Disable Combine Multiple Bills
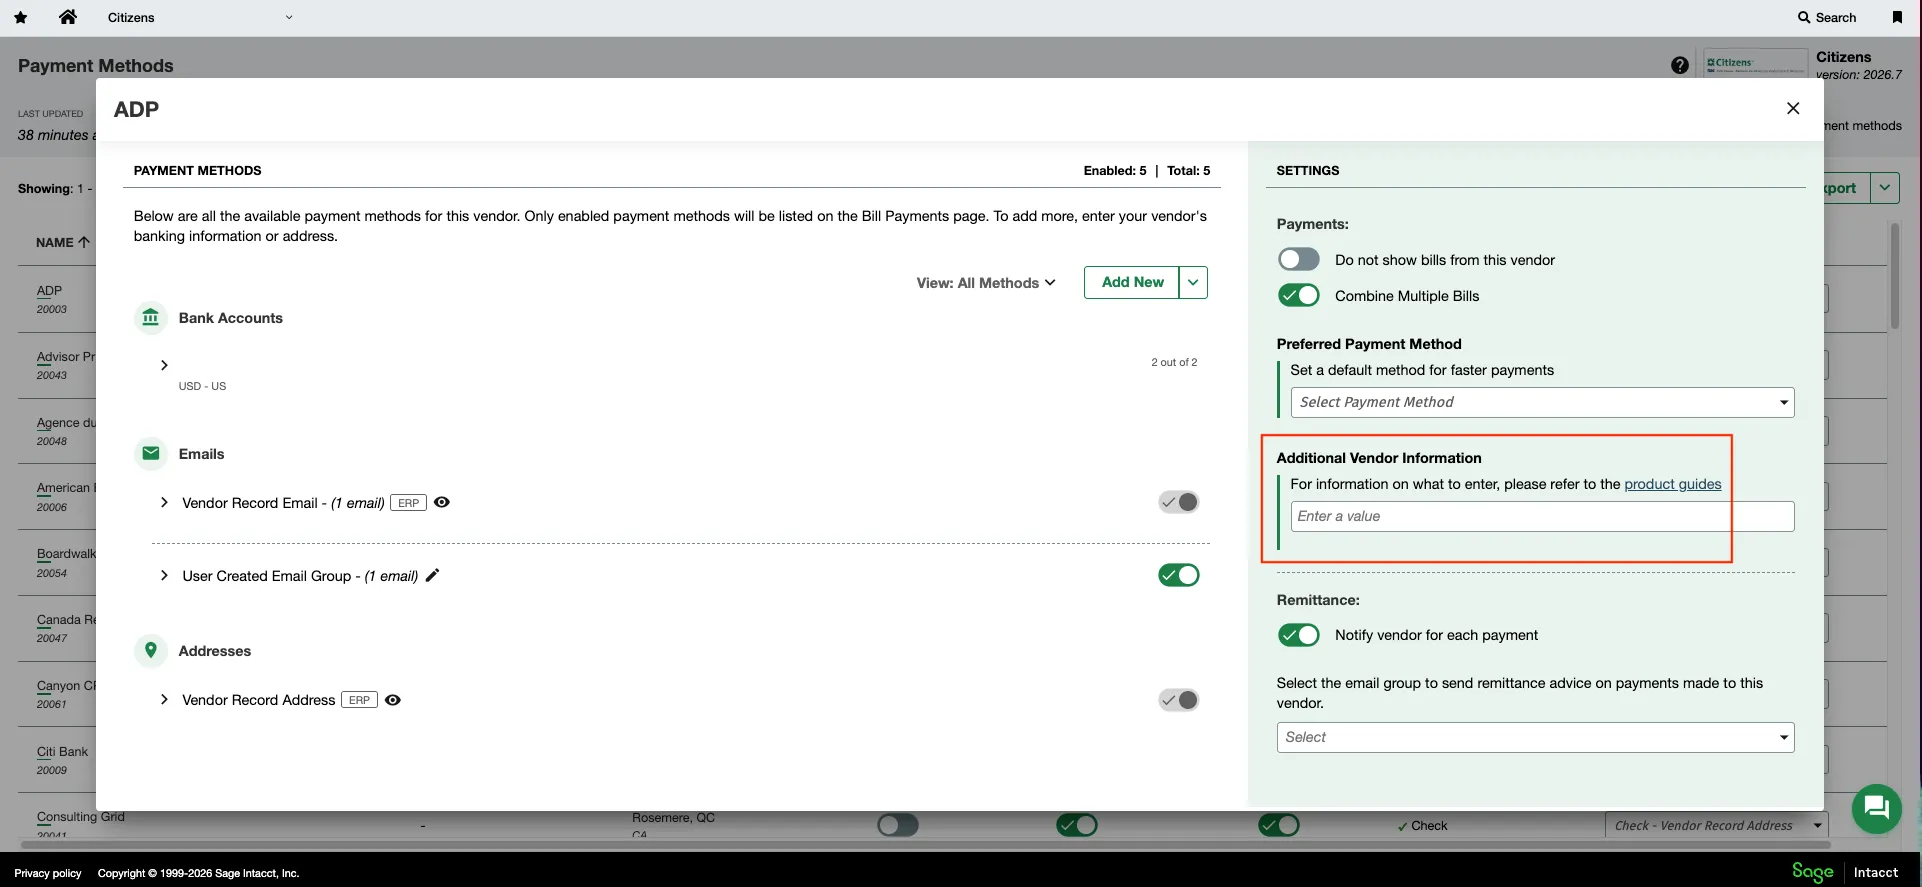 tap(1298, 296)
